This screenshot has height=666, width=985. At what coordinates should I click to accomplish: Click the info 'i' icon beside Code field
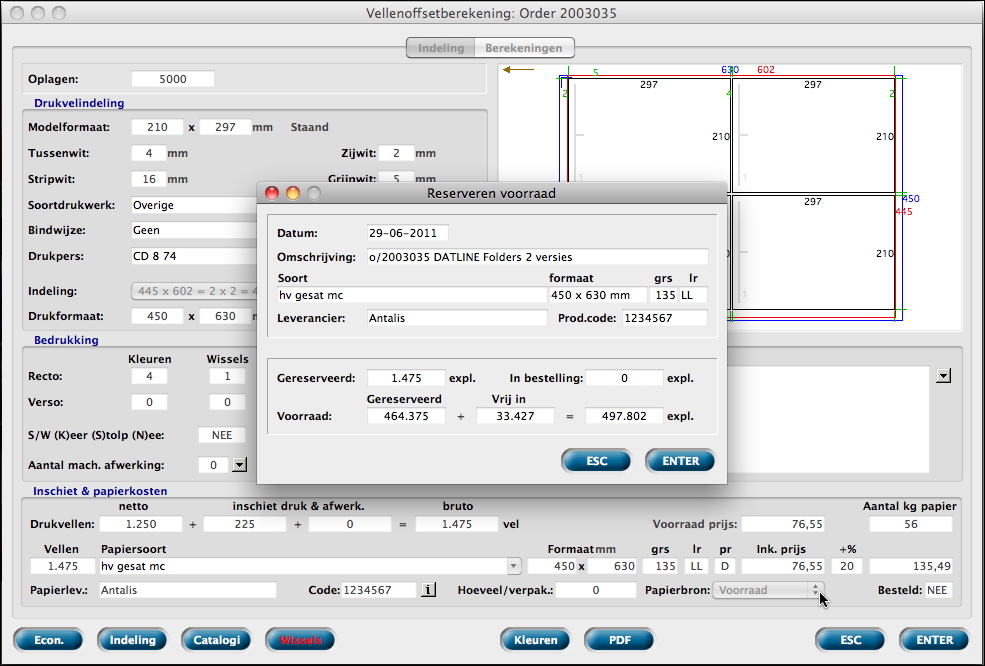(x=428, y=590)
